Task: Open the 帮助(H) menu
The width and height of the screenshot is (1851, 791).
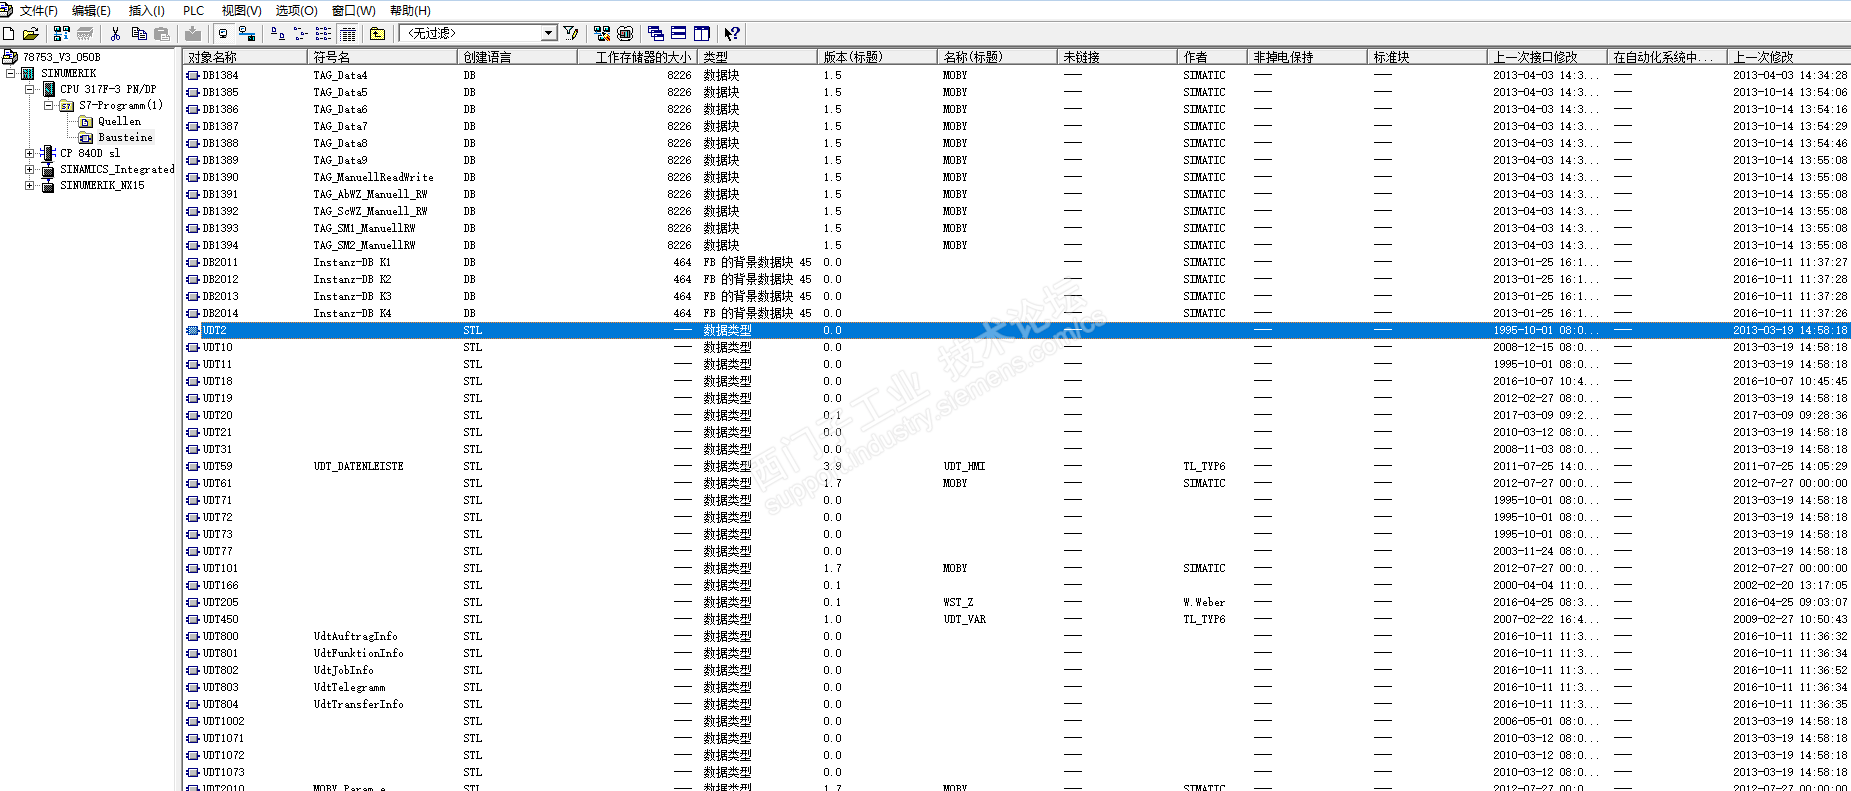Action: tap(410, 10)
